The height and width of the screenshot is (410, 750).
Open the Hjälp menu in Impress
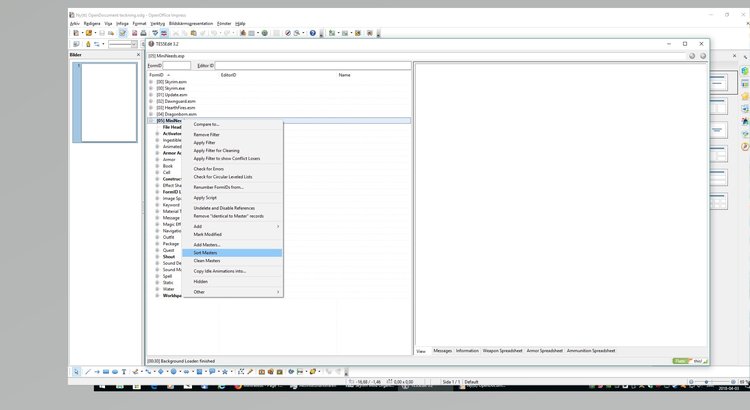[x=240, y=23]
